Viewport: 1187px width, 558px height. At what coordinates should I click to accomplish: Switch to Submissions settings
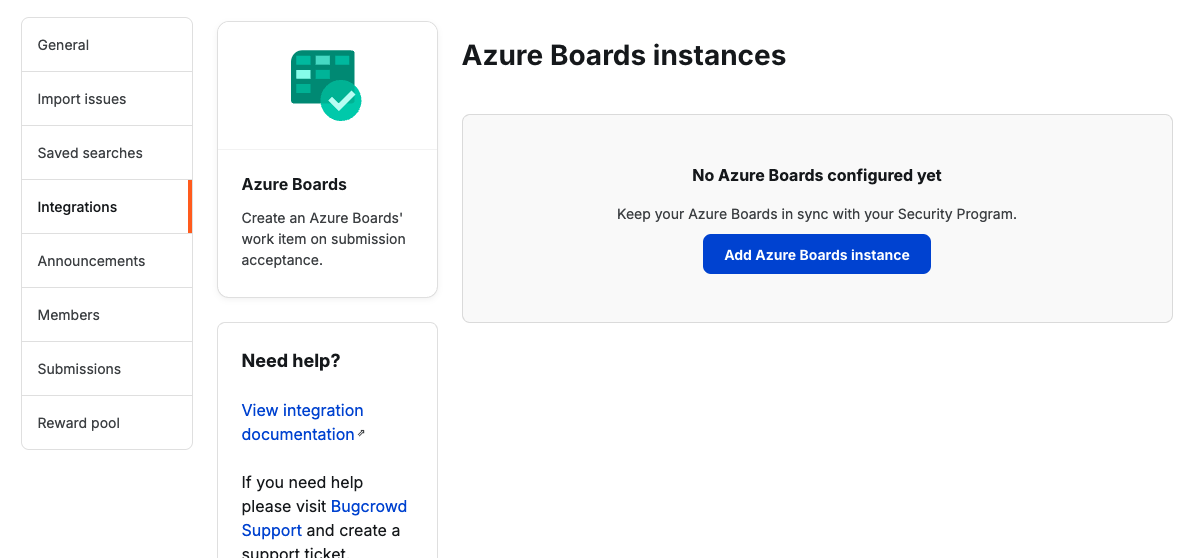pyautogui.click(x=79, y=369)
